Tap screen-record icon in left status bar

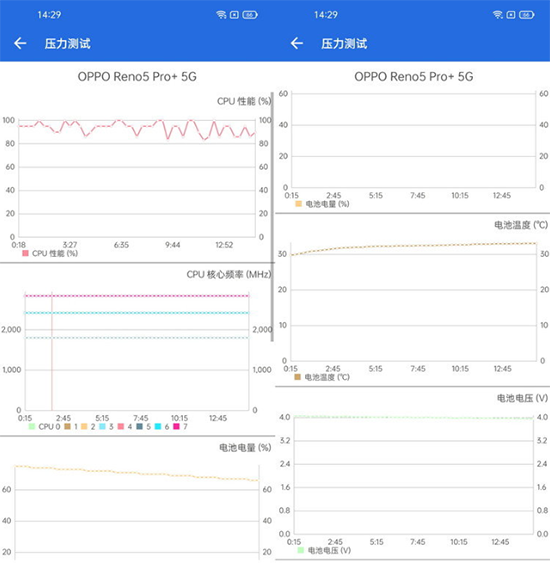click(234, 15)
